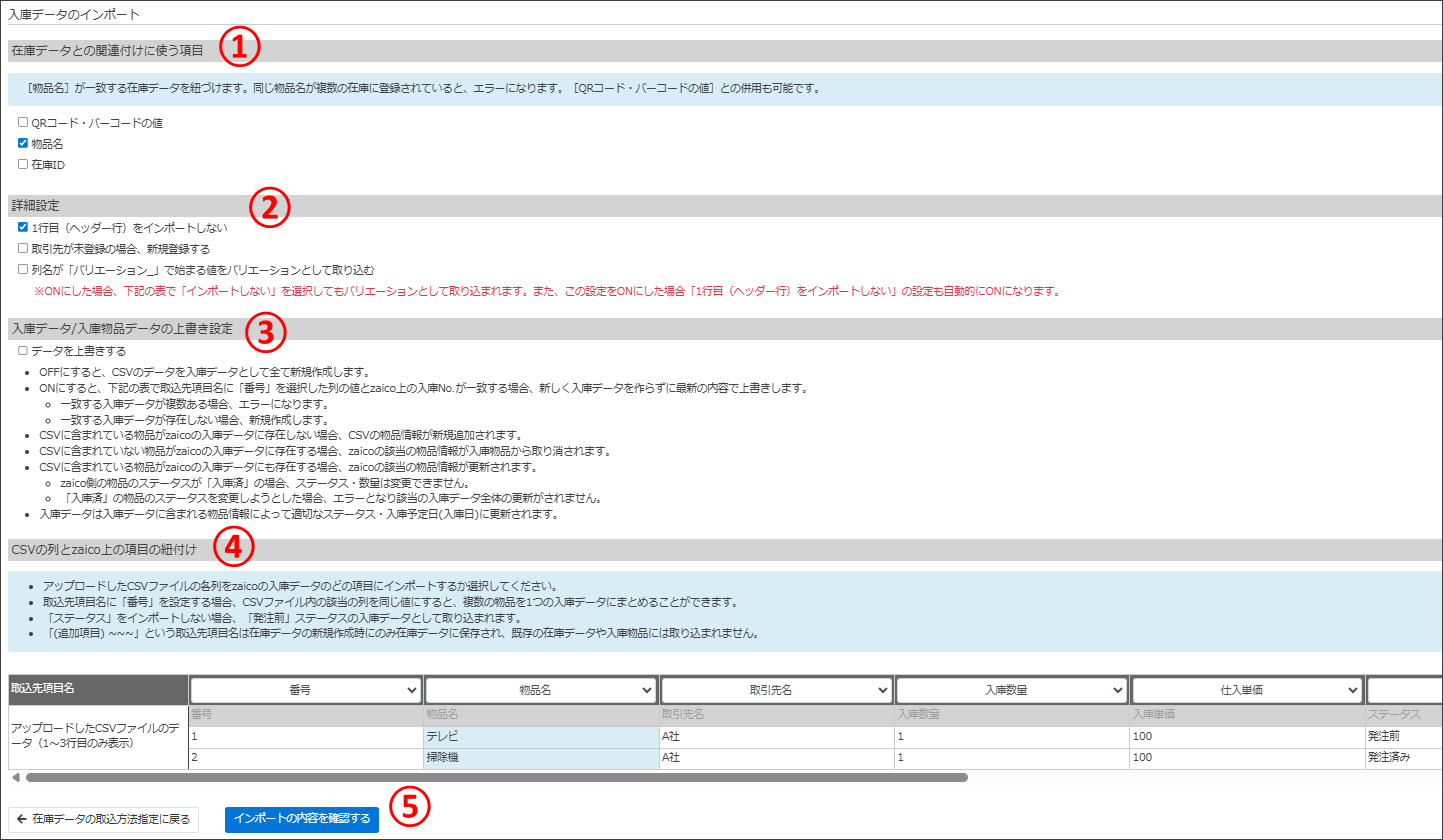This screenshot has height=840, width=1443.
Task: Check the 在庫ID checkbox
Action: click(x=22, y=164)
